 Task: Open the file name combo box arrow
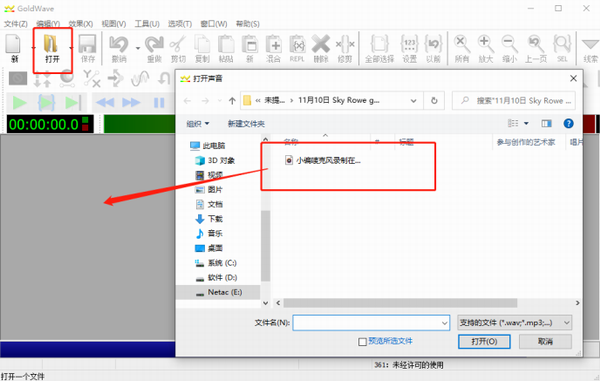[444, 323]
